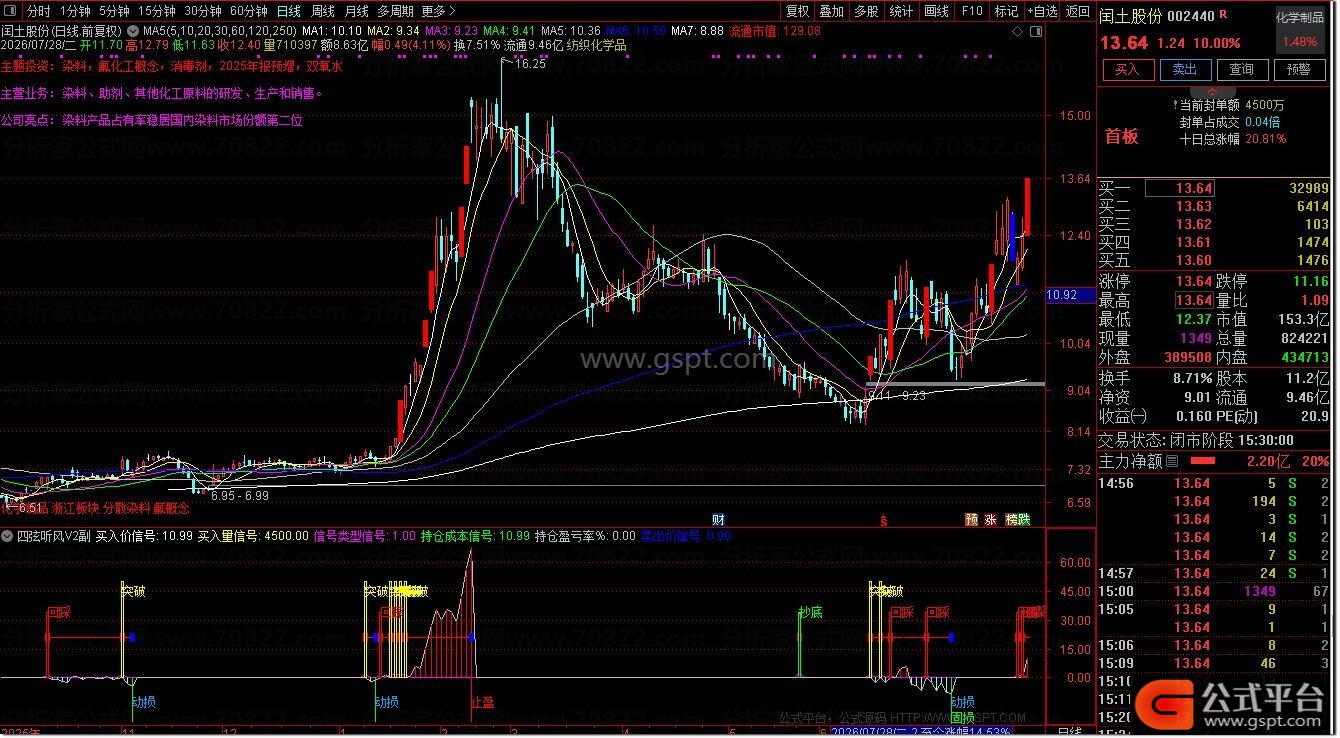This screenshot has width=1340, height=738.
Task: Click the 16.25 peak price label on the chart
Action: (x=530, y=64)
